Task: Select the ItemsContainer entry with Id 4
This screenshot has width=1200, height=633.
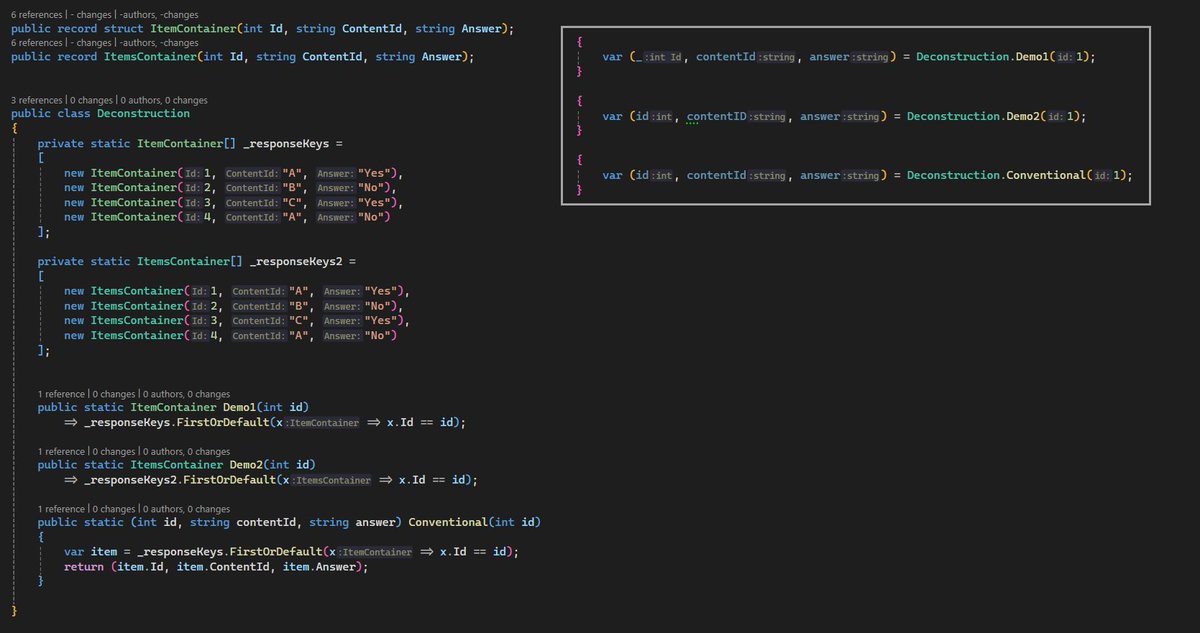Action: click(230, 335)
